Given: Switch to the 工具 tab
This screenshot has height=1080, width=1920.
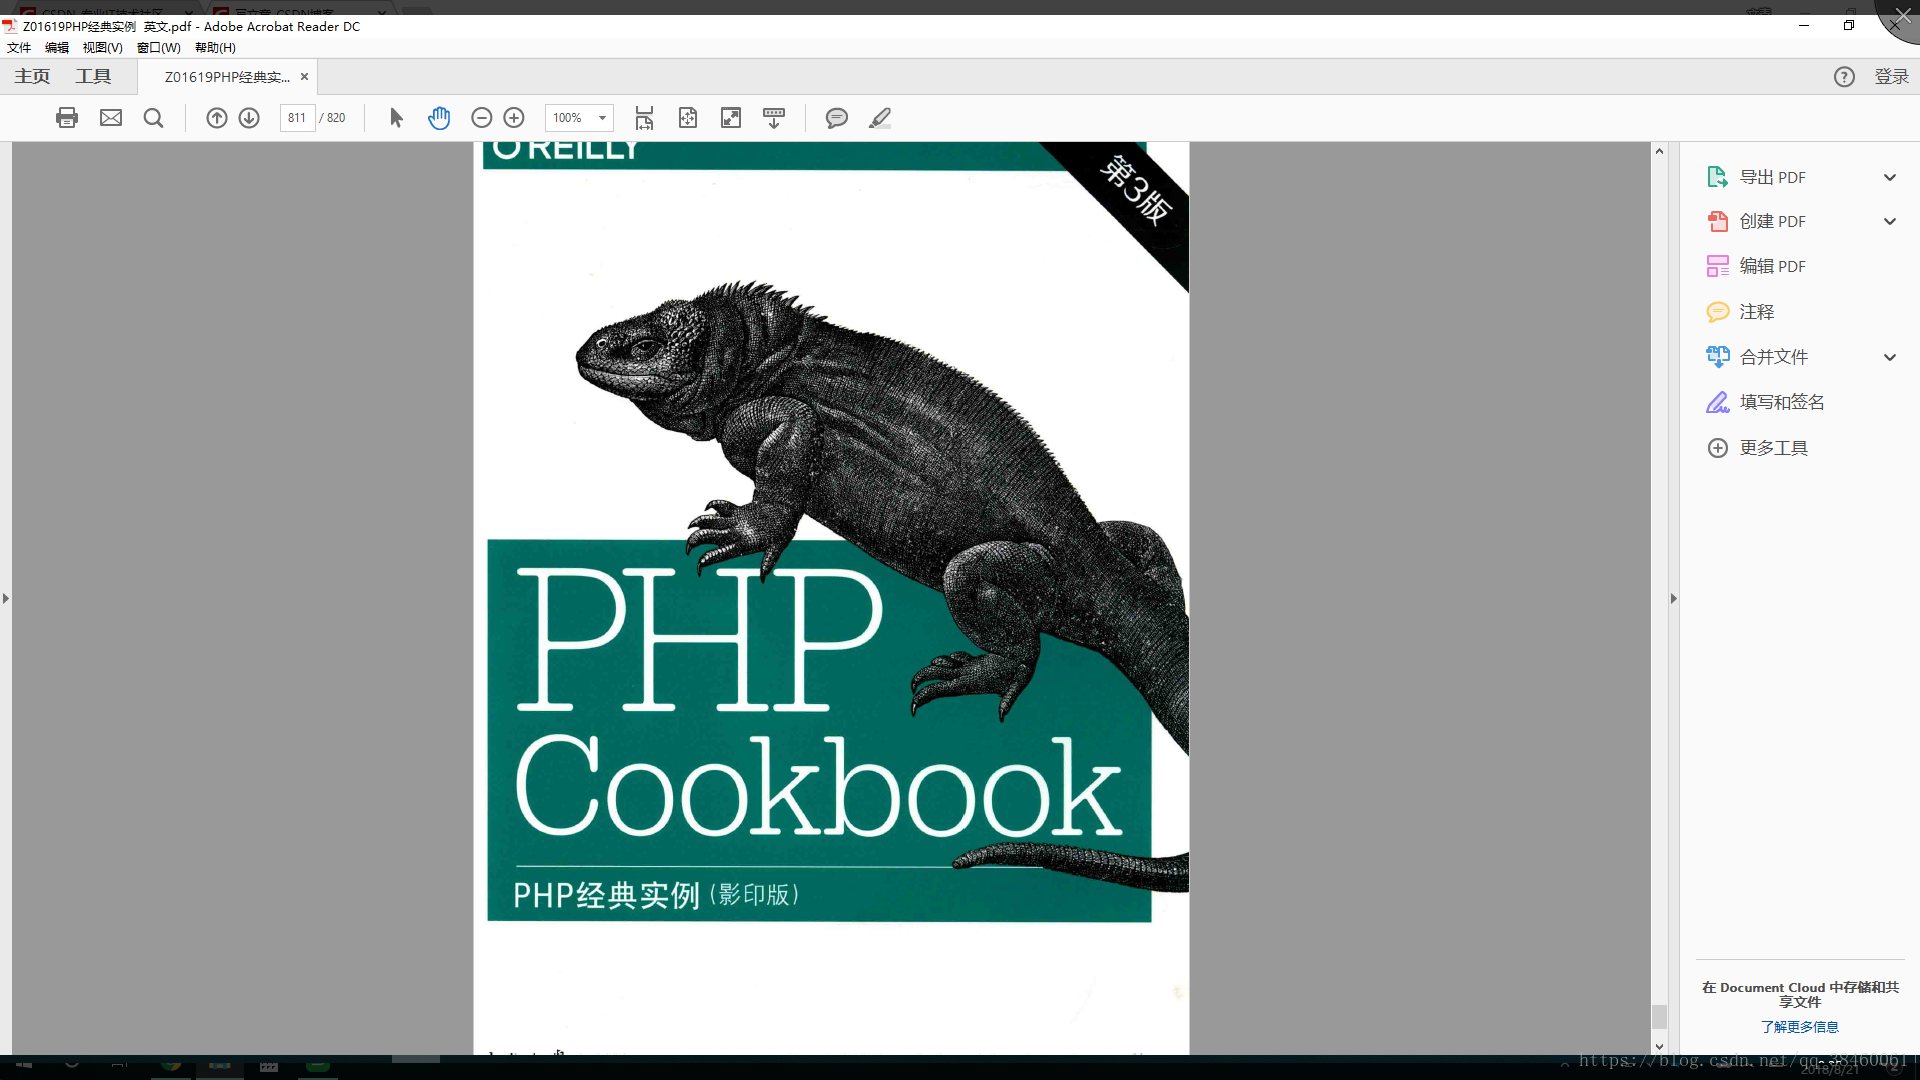Looking at the screenshot, I should tap(93, 77).
